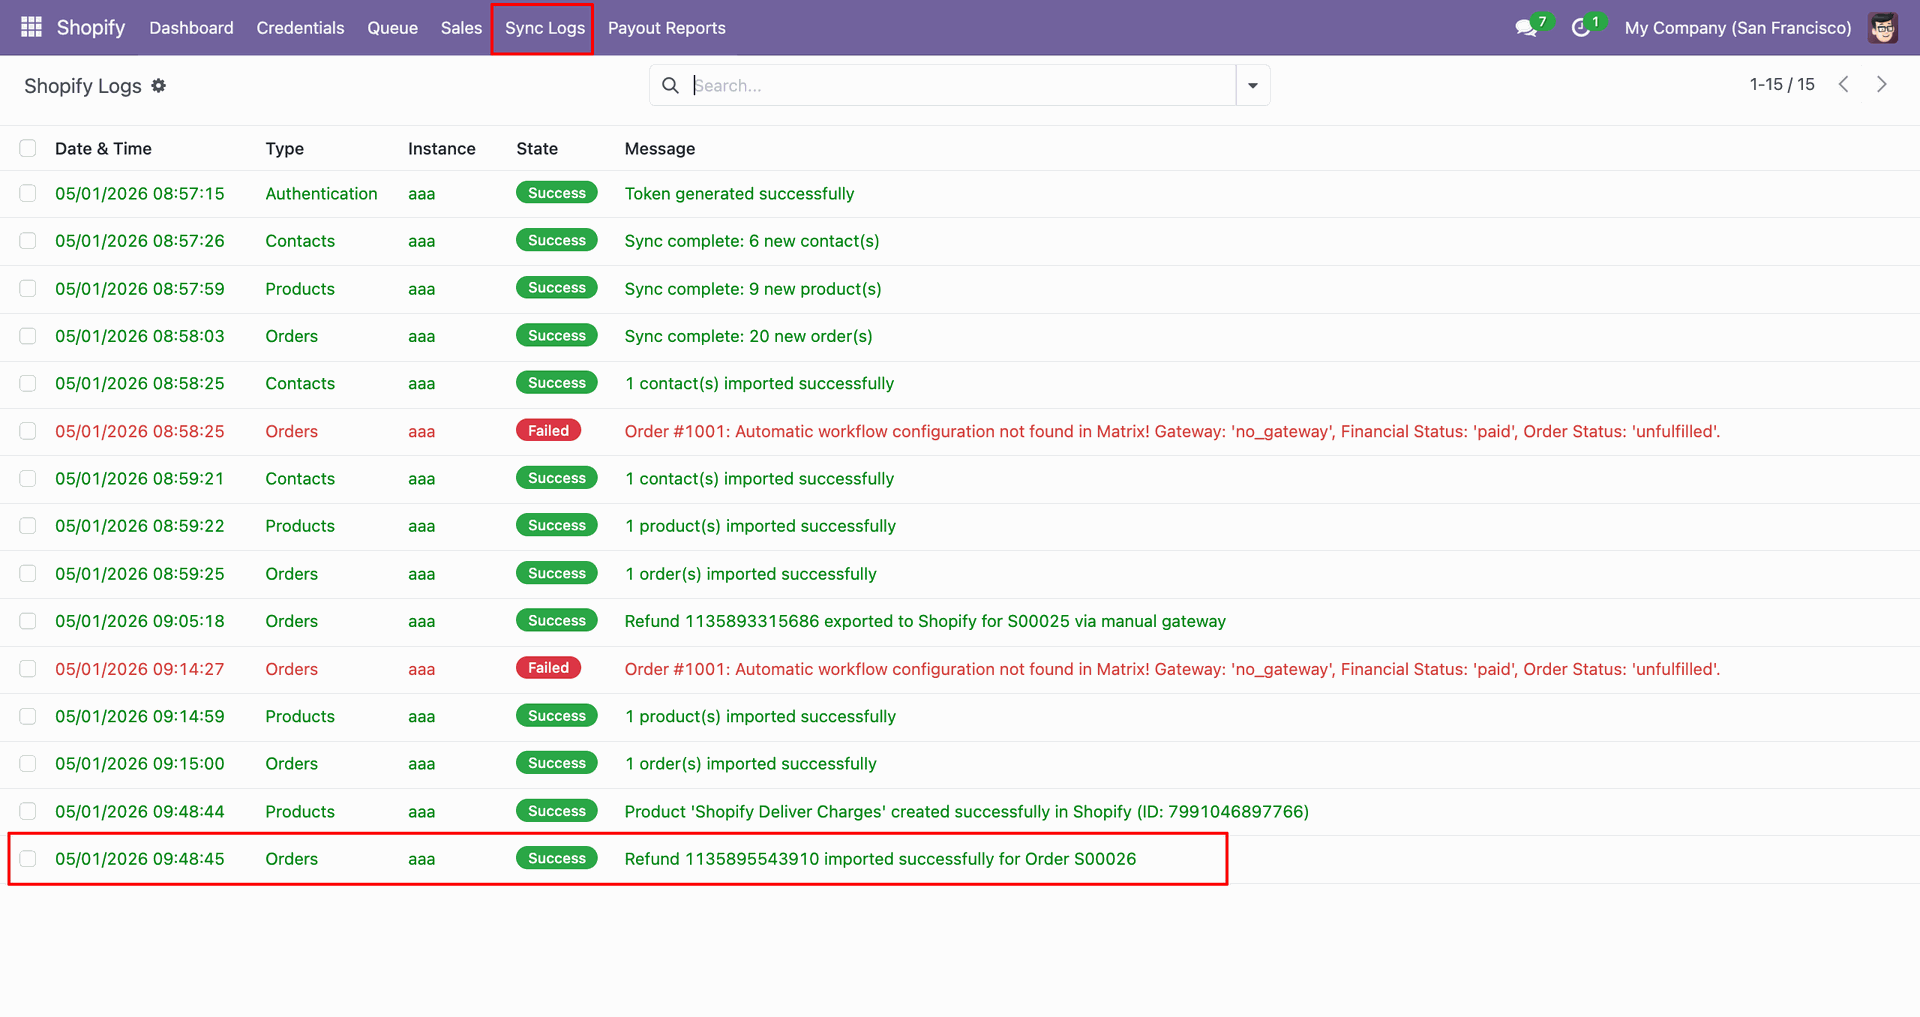Image resolution: width=1920 pixels, height=1017 pixels.
Task: Open the Queue menu
Action: (392, 28)
